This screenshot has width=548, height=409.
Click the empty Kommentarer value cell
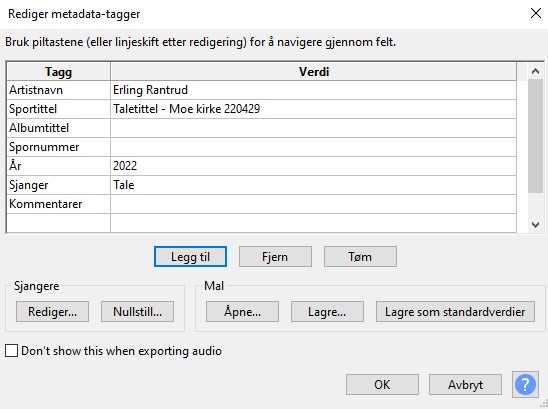[x=313, y=204]
